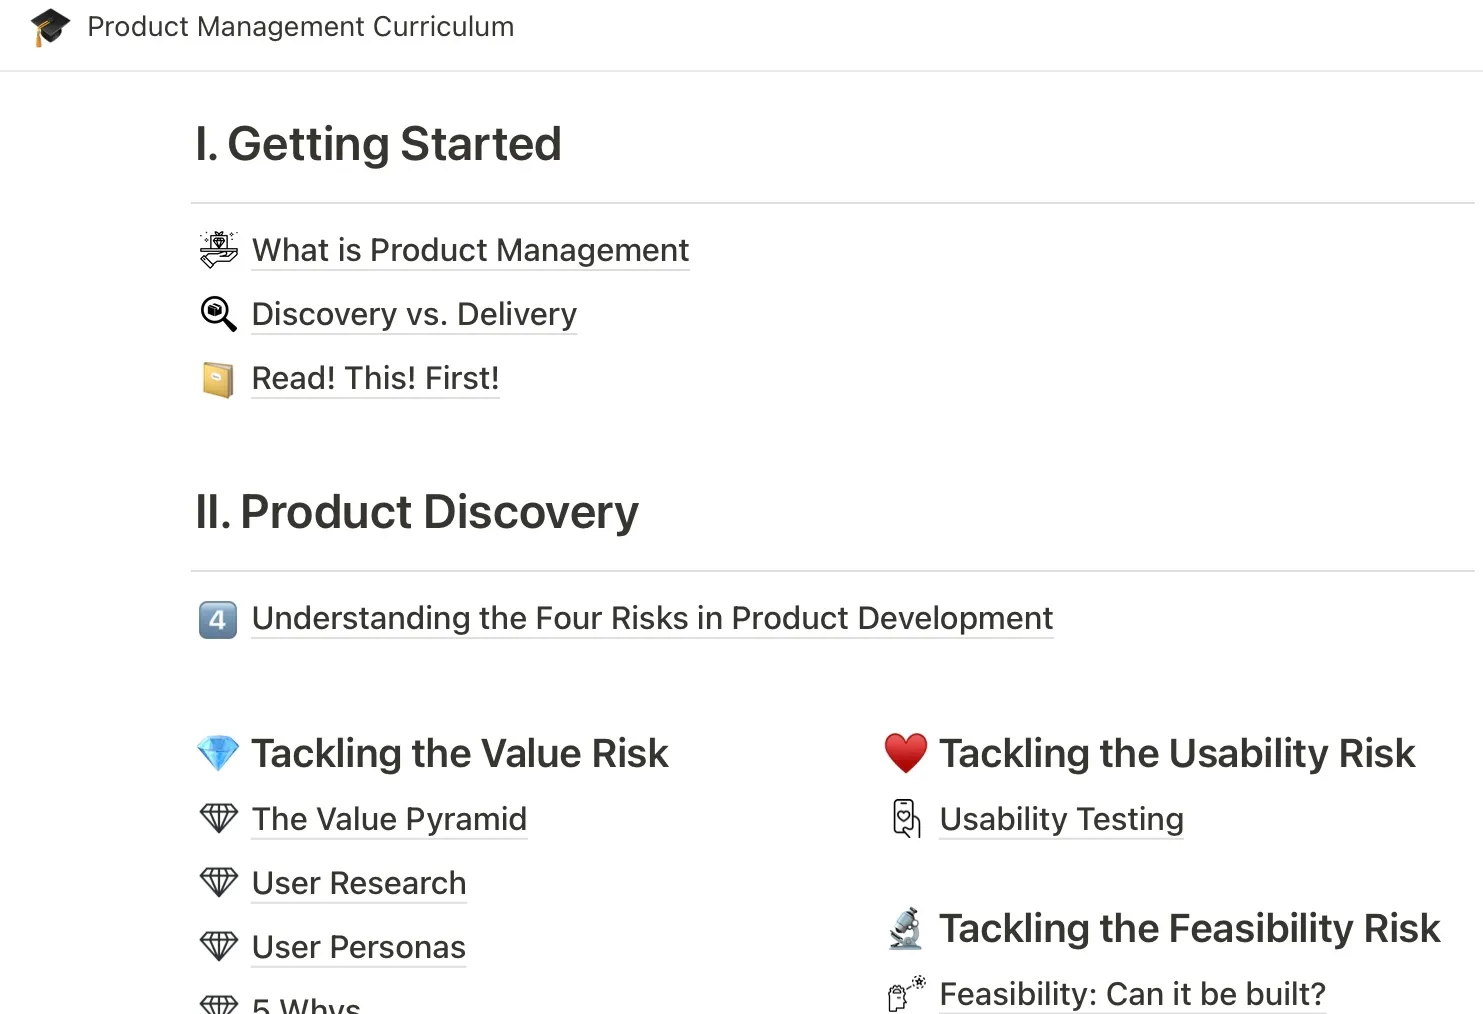The image size is (1483, 1014).
Task: Click the microscope Feasibility Risk icon
Action: pos(906,928)
